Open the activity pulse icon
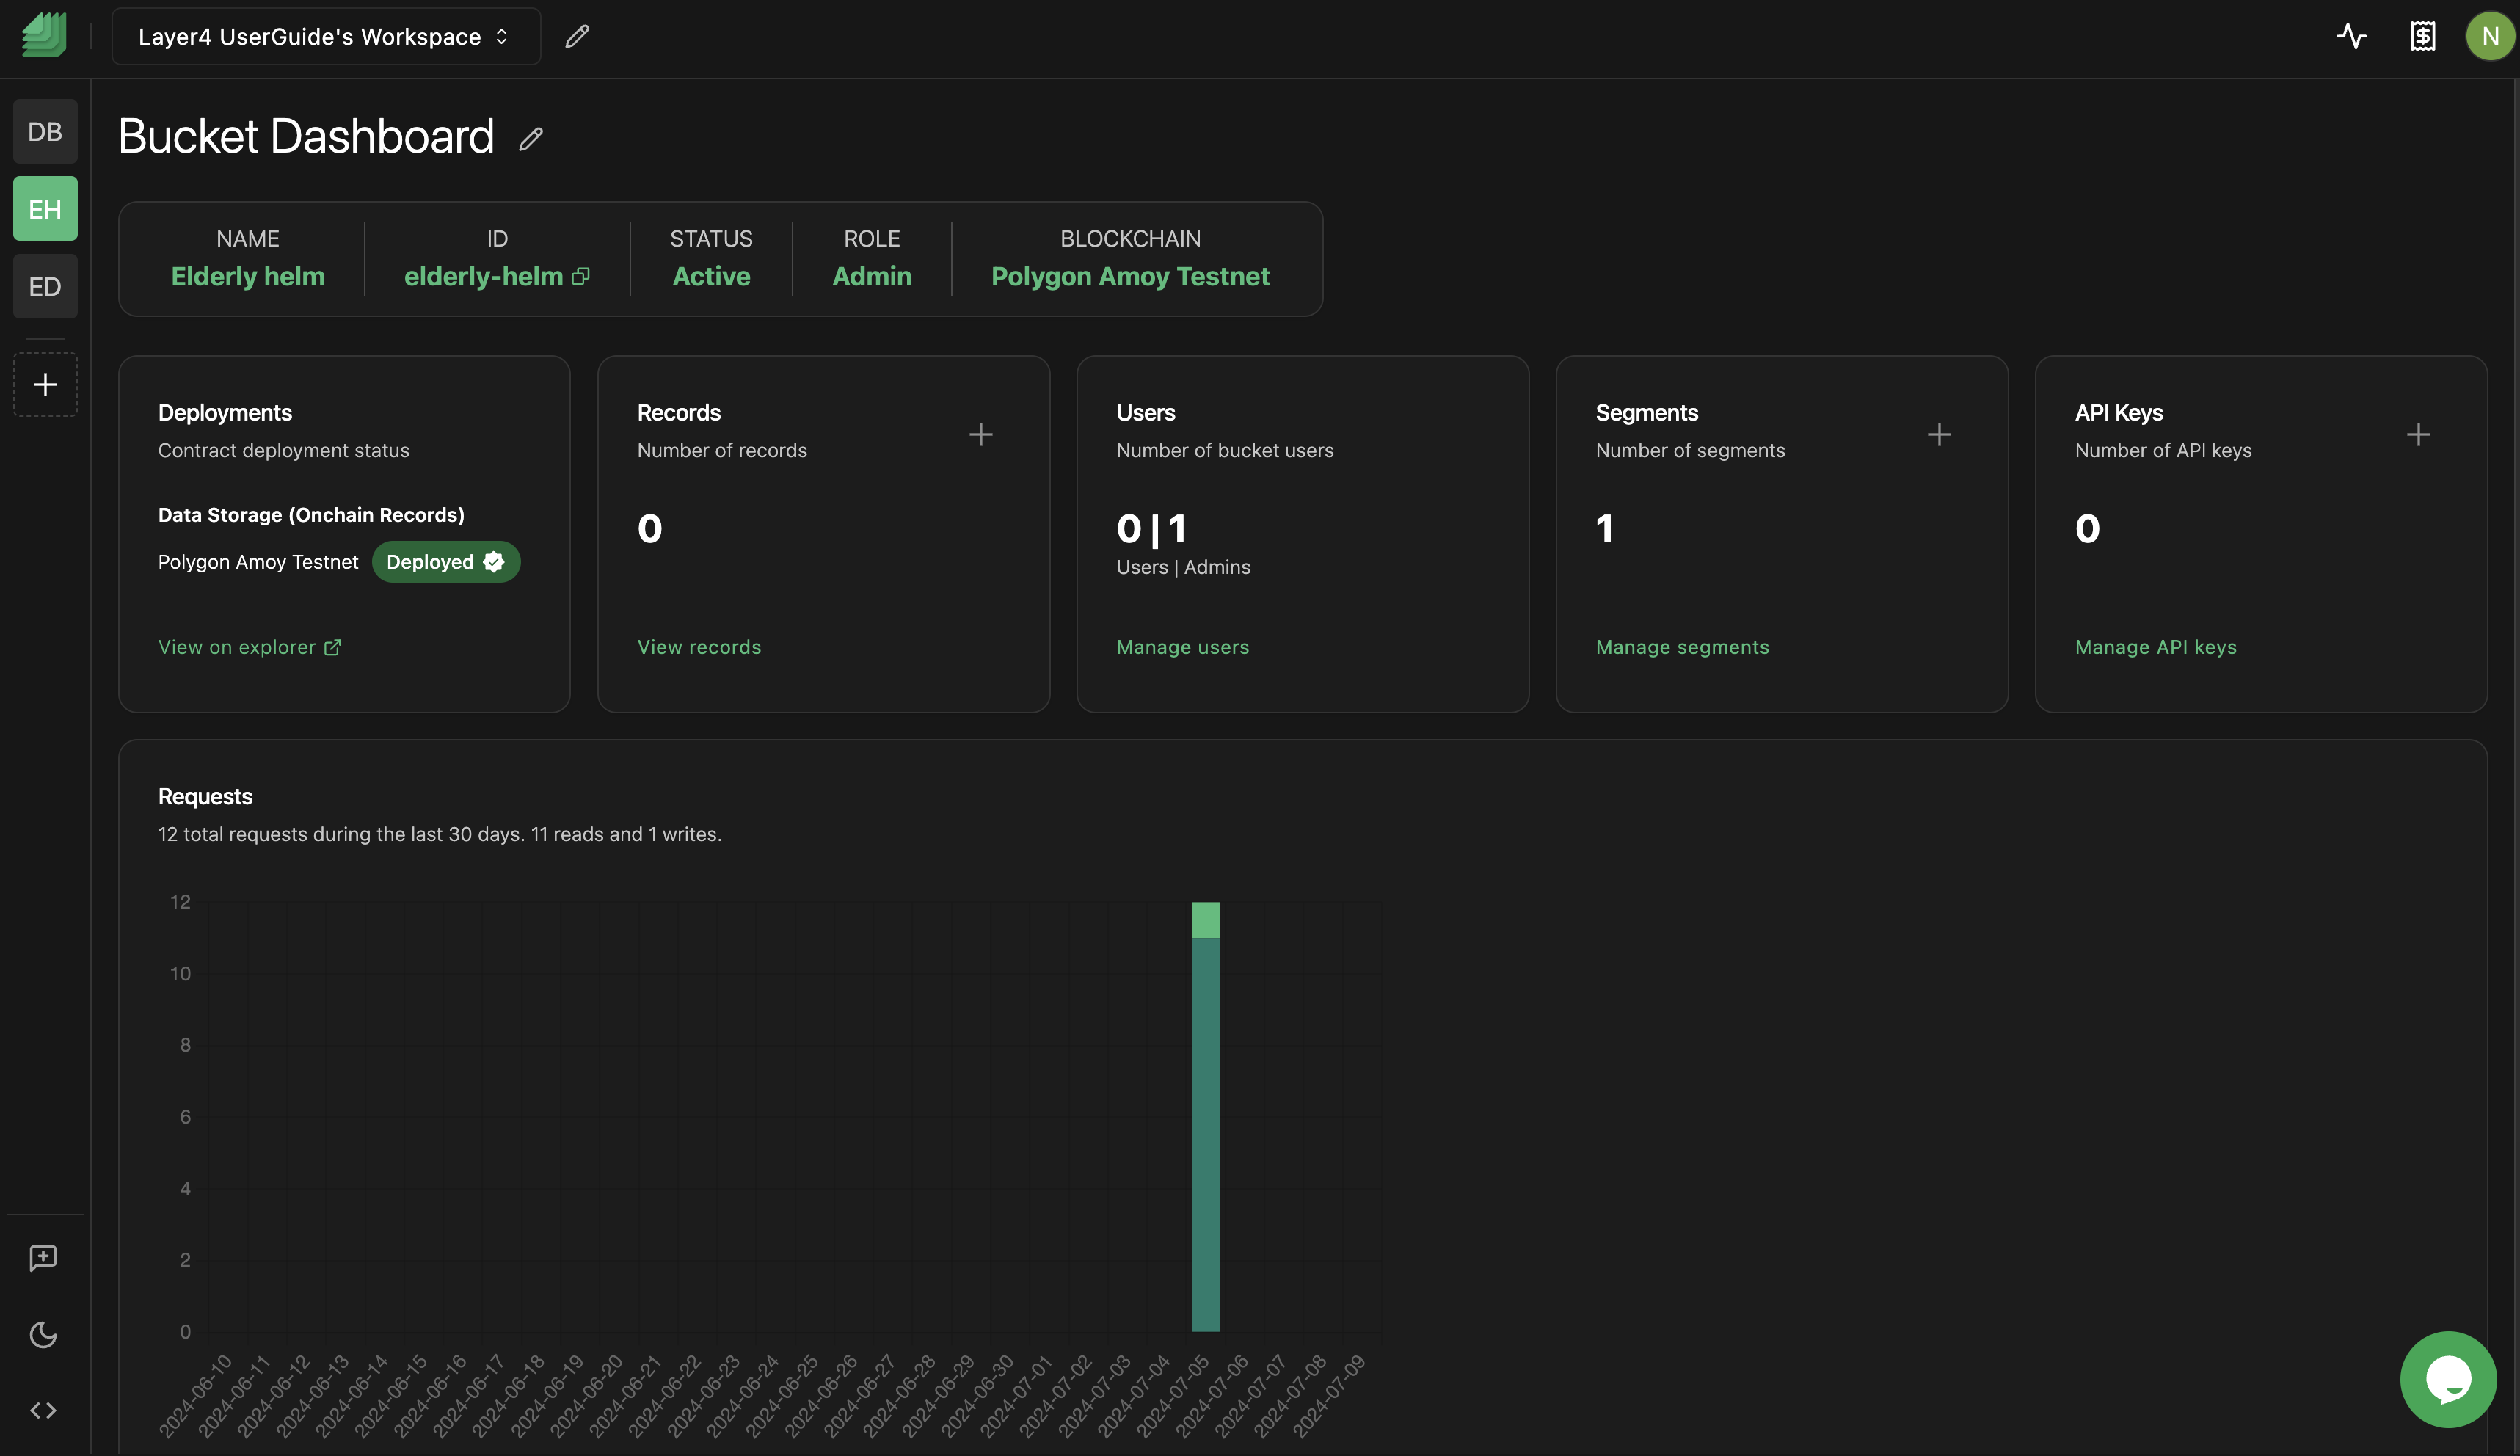The image size is (2520, 1456). (x=2352, y=37)
